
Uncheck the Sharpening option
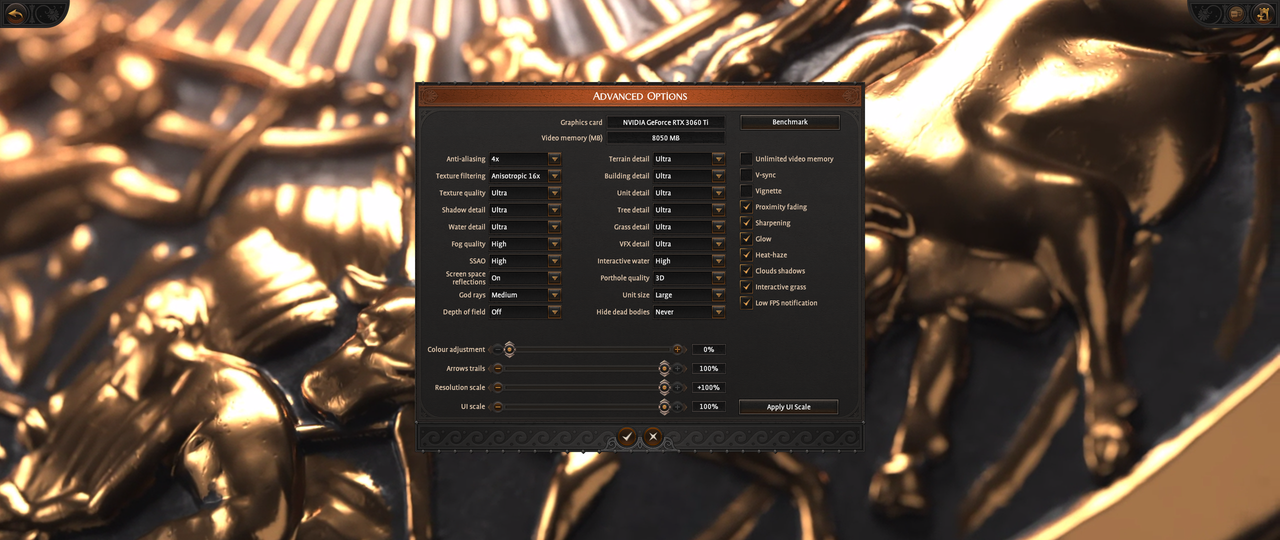(x=746, y=223)
